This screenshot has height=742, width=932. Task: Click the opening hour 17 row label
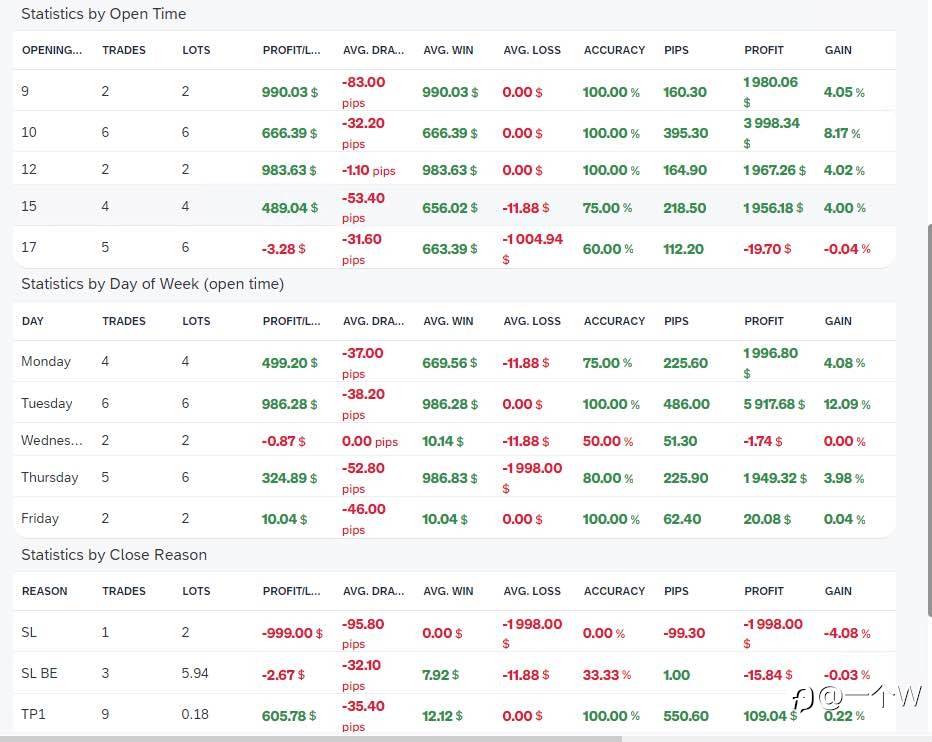[x=28, y=249]
